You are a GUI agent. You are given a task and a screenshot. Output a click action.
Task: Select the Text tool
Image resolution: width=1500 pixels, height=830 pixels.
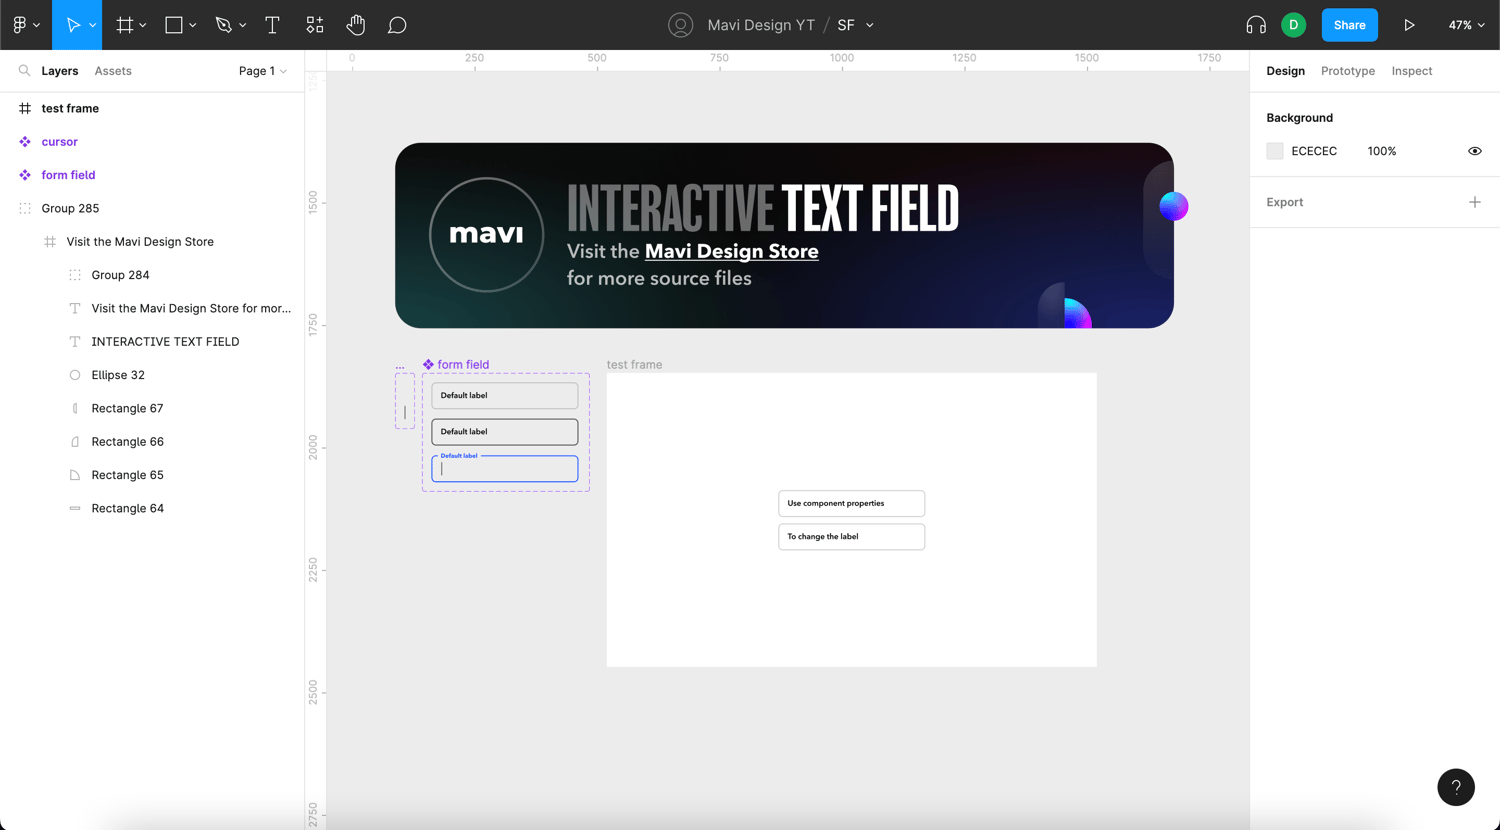click(x=272, y=25)
